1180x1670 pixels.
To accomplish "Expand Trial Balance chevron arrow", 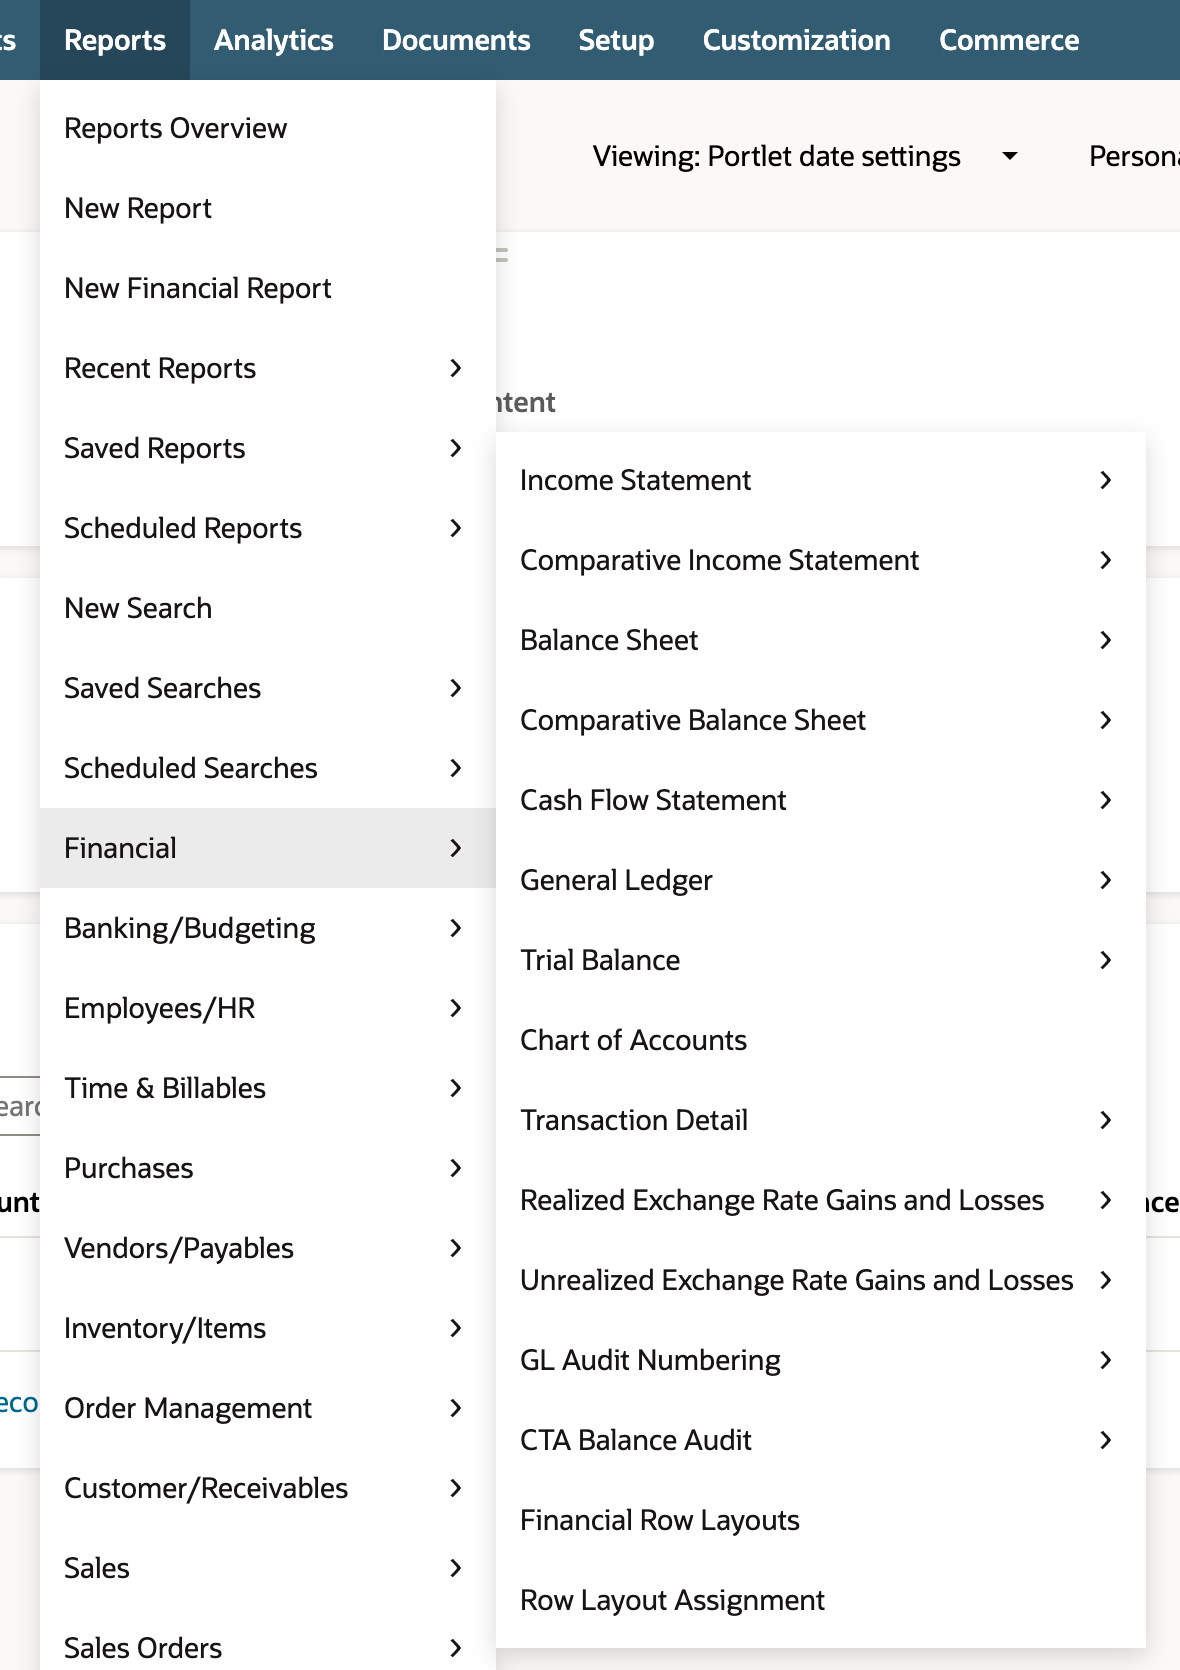I will click(x=1106, y=960).
